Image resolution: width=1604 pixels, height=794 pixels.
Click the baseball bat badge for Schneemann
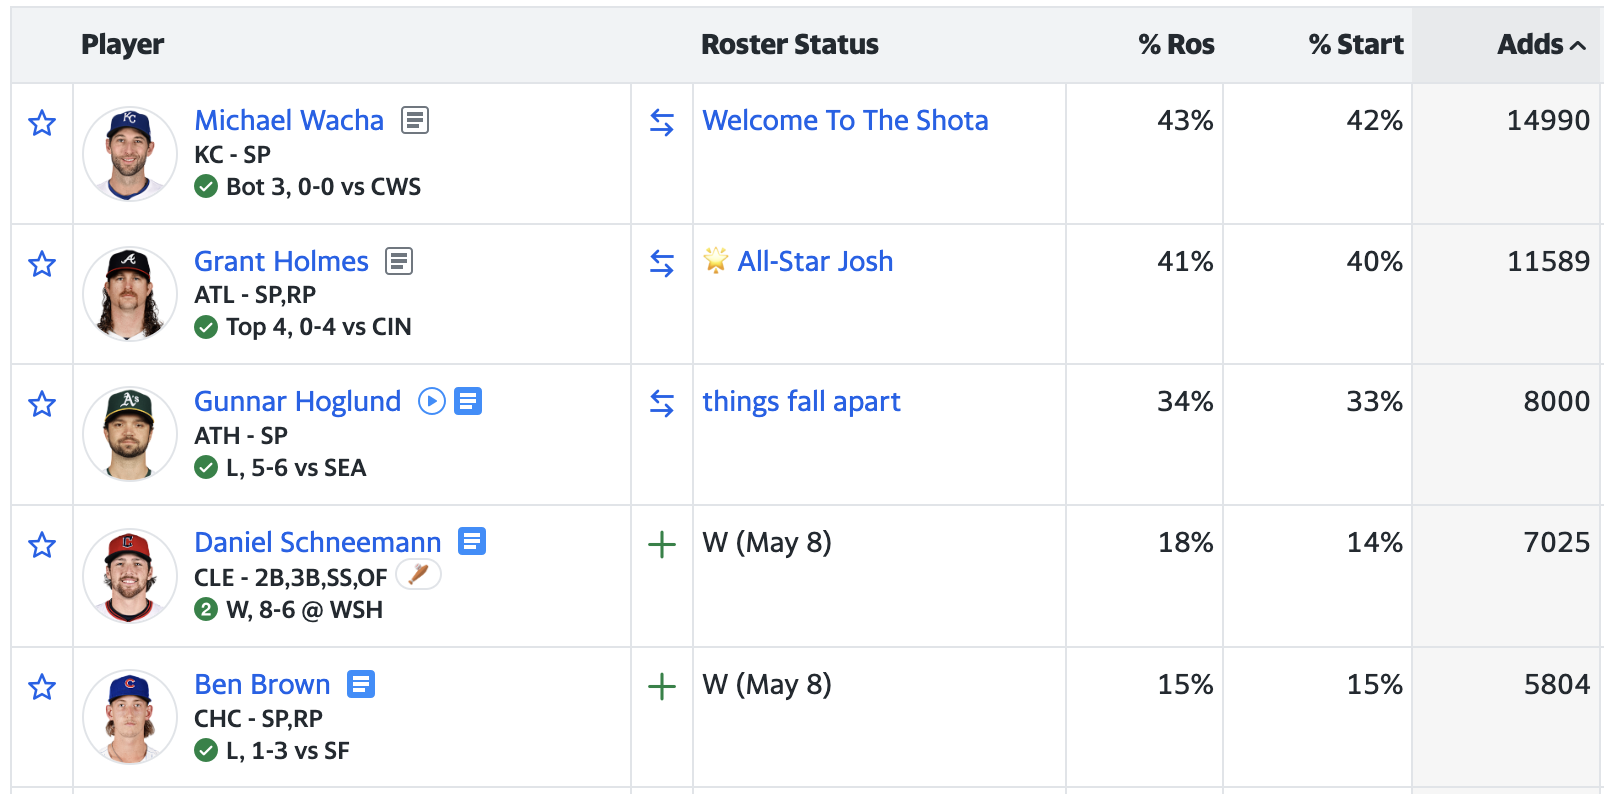pyautogui.click(x=419, y=574)
